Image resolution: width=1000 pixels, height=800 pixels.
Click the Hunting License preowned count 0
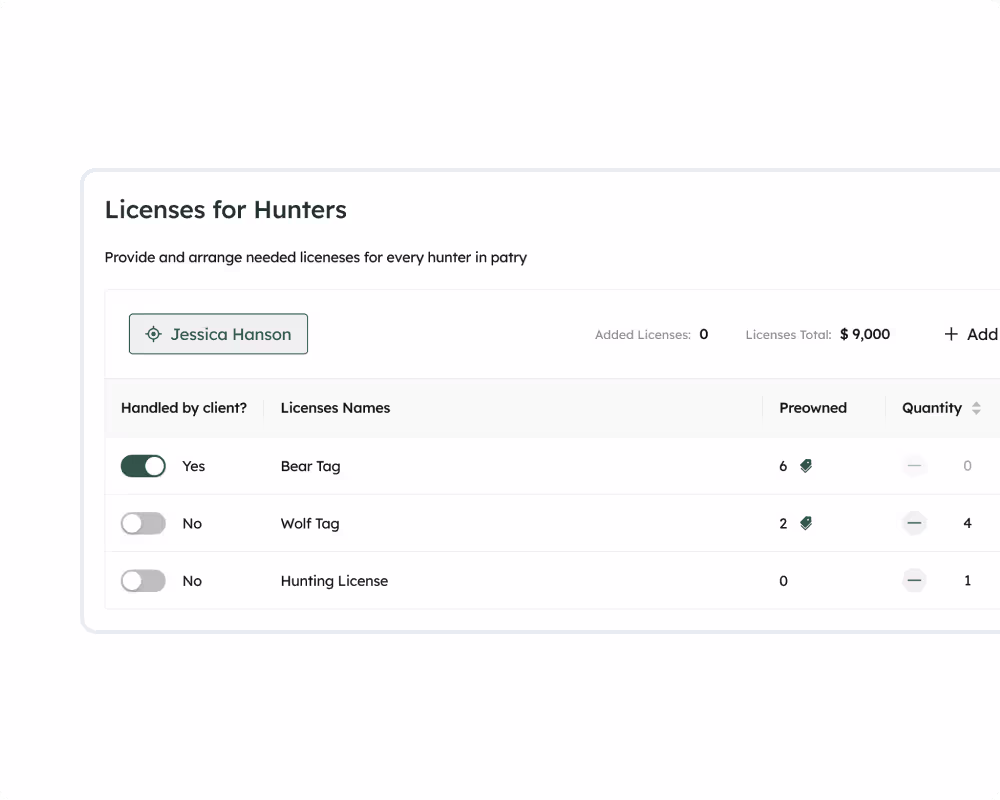[x=783, y=581]
